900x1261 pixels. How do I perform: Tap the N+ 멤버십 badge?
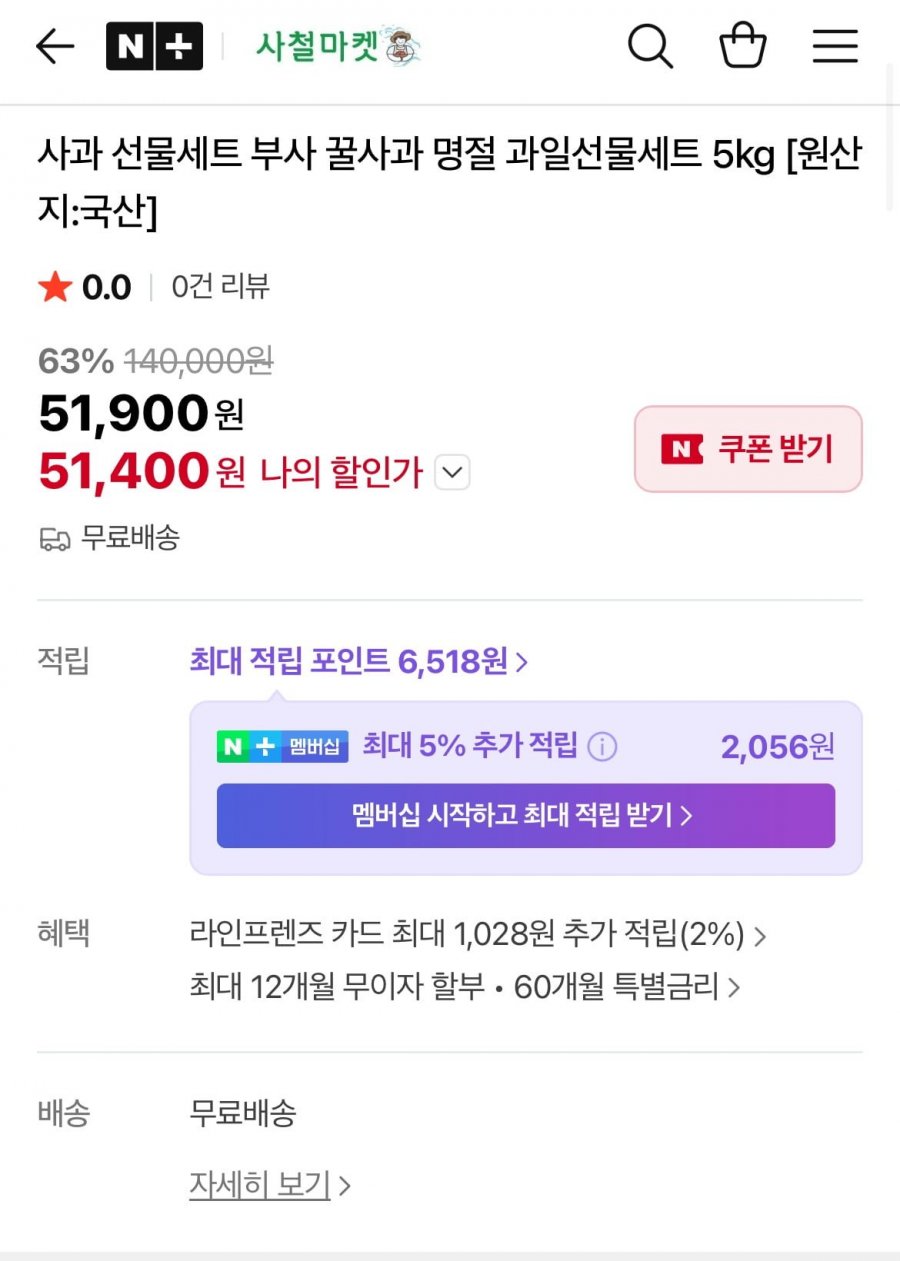(x=282, y=747)
